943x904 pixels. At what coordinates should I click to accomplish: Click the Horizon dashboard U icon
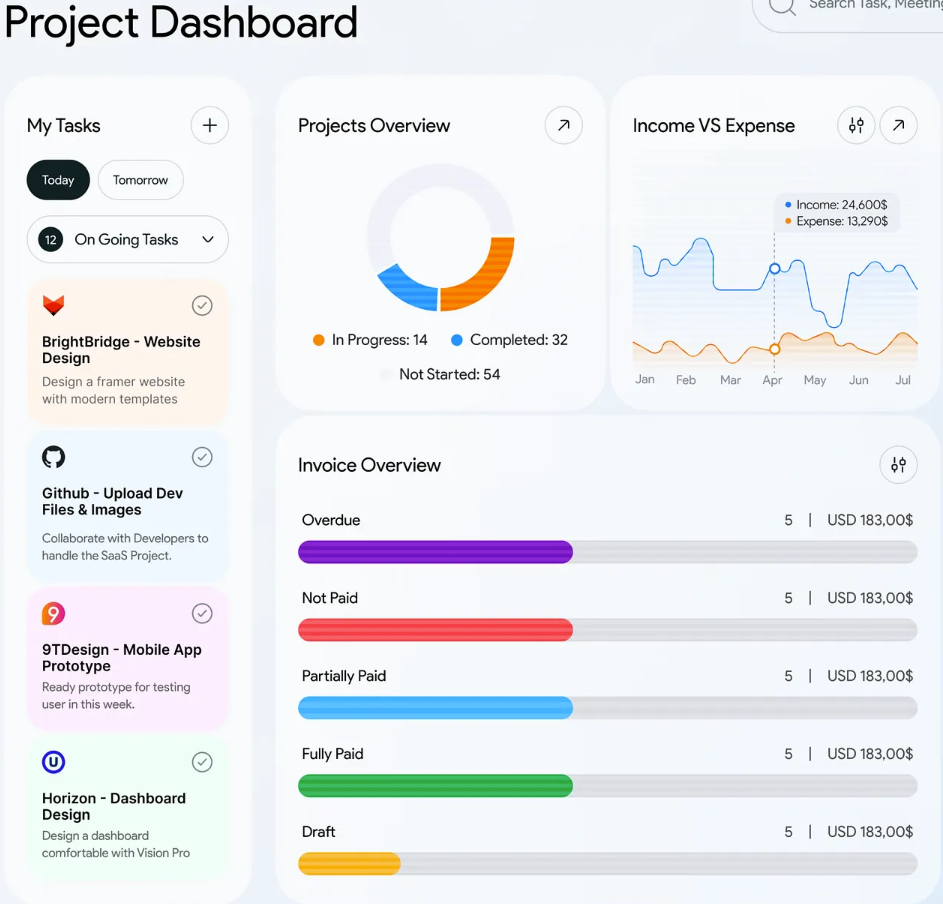tap(53, 762)
